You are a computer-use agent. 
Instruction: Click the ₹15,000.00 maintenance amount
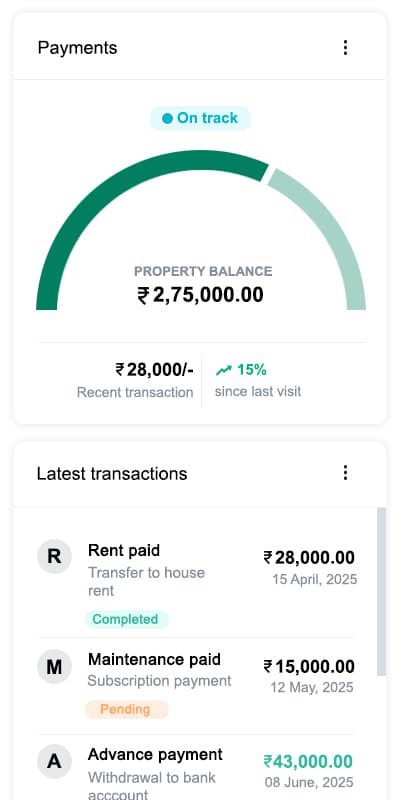[309, 666]
